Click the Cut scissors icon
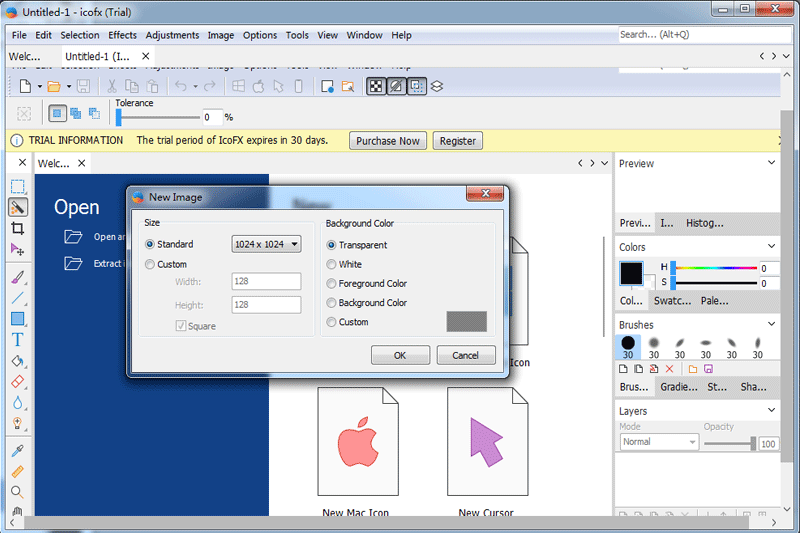800x533 pixels. click(112, 86)
